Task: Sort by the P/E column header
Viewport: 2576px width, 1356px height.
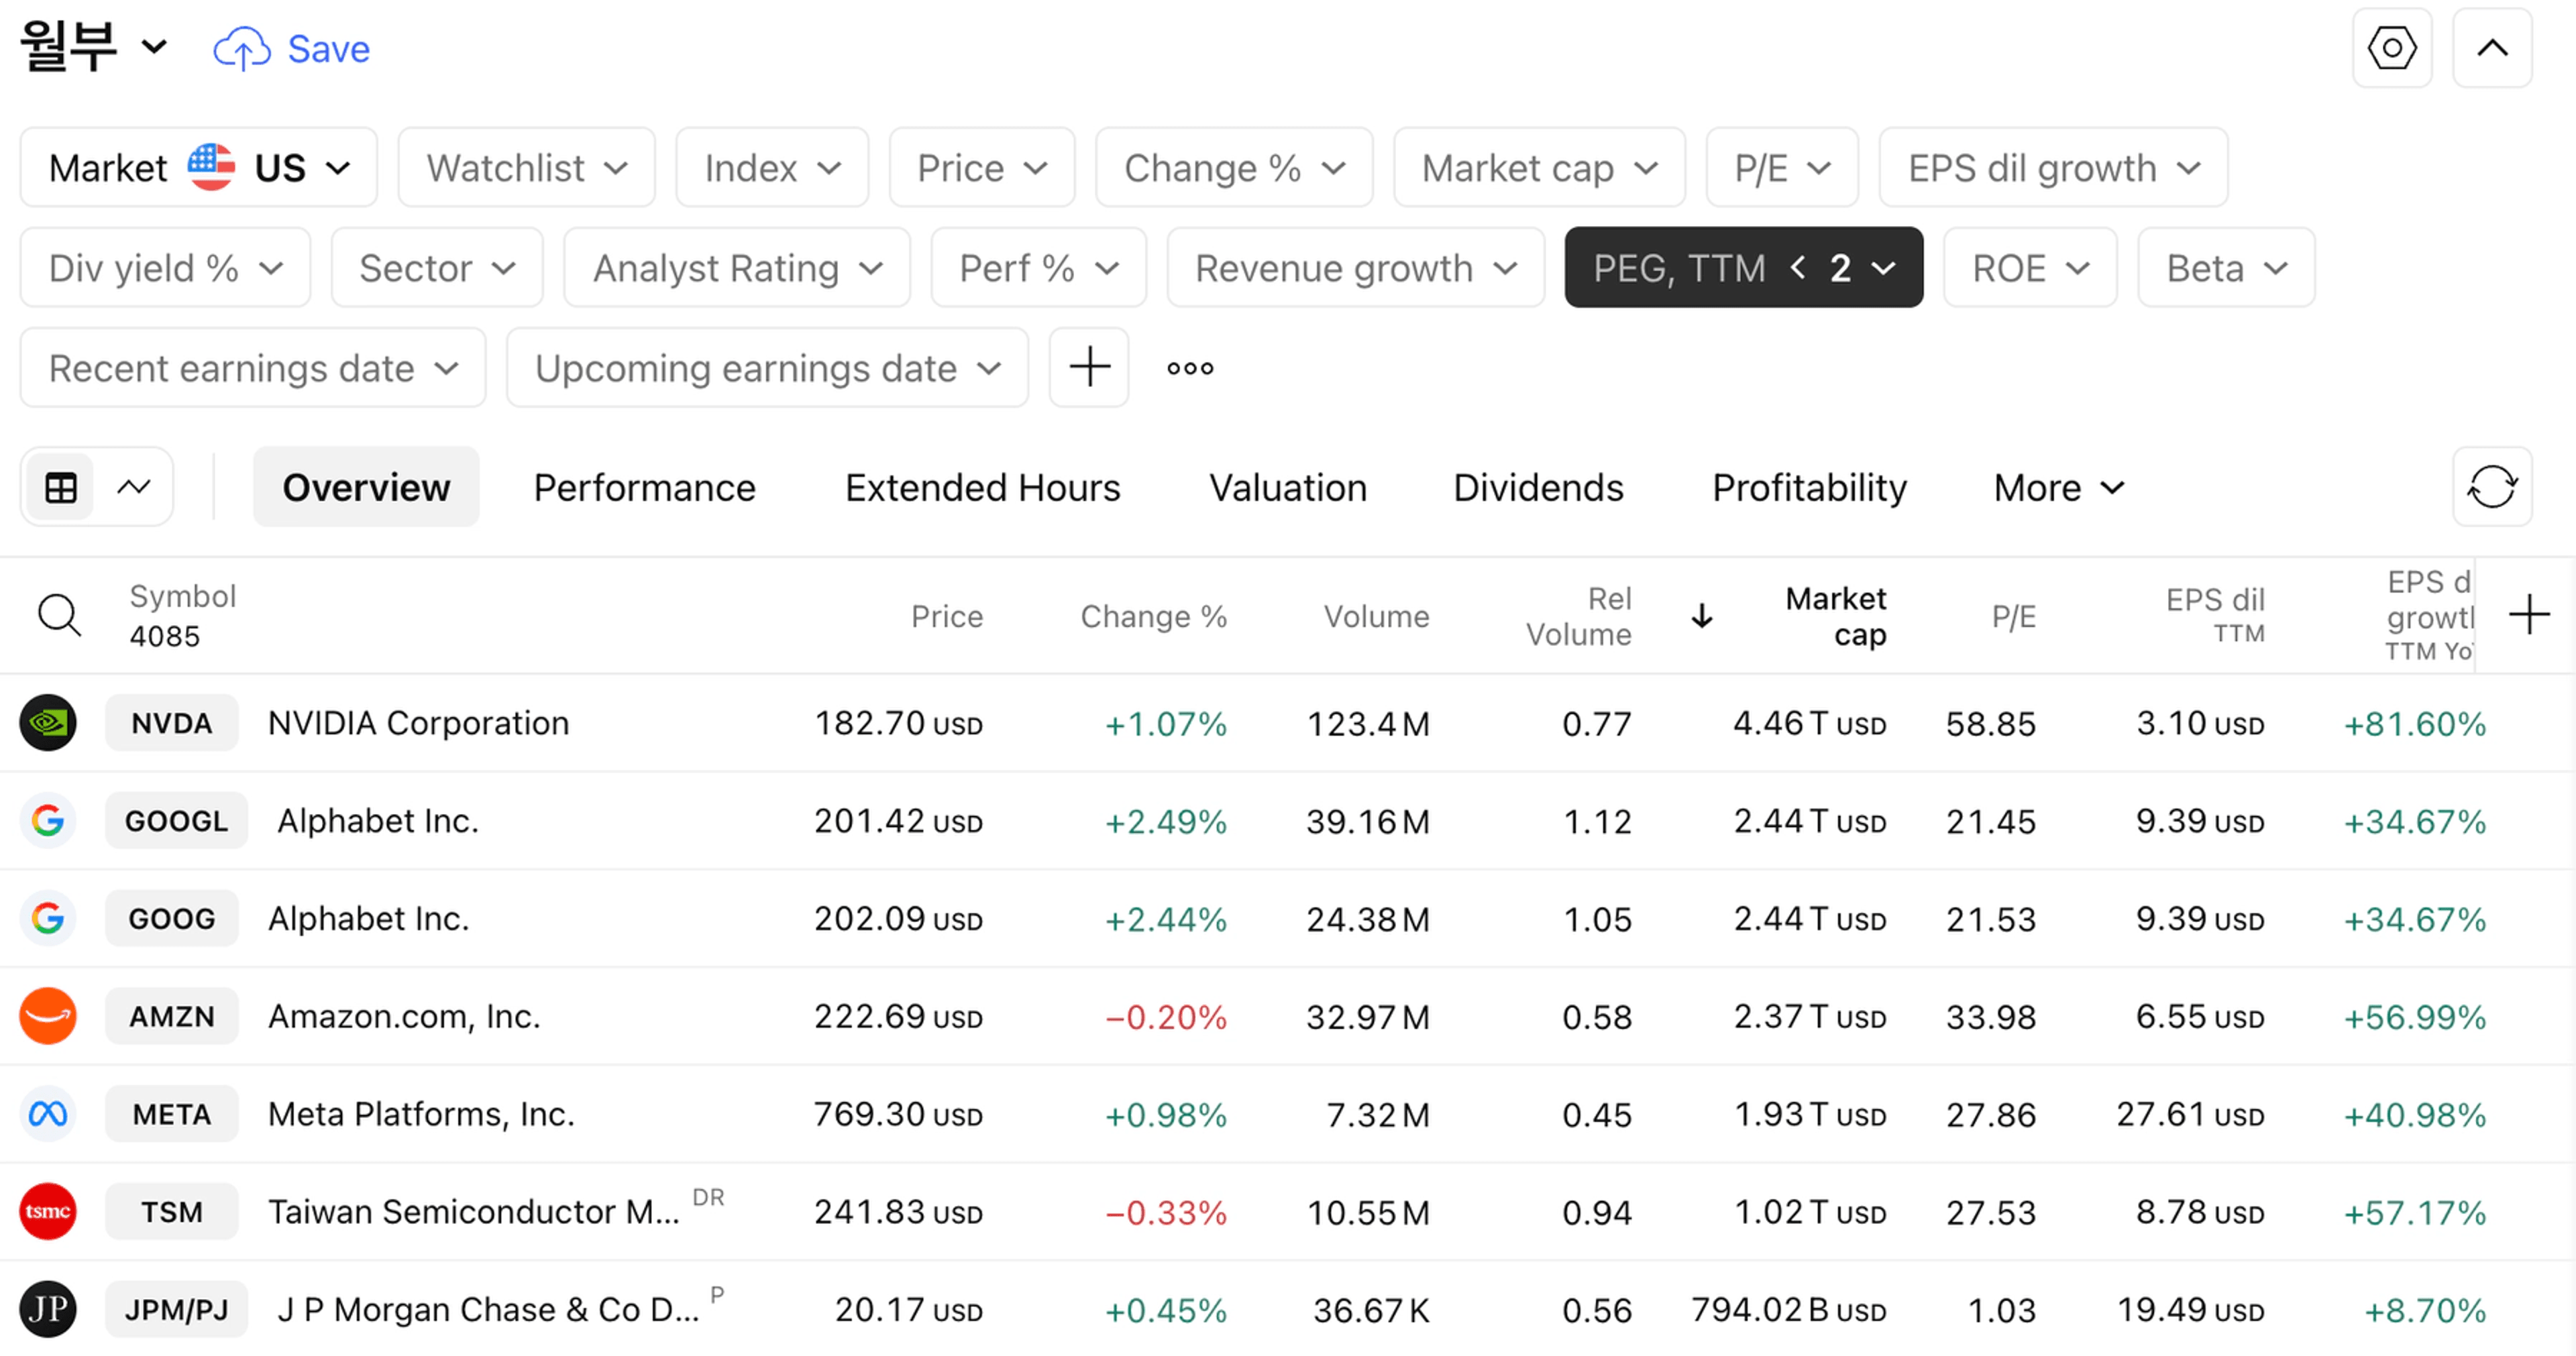Action: (2013, 616)
